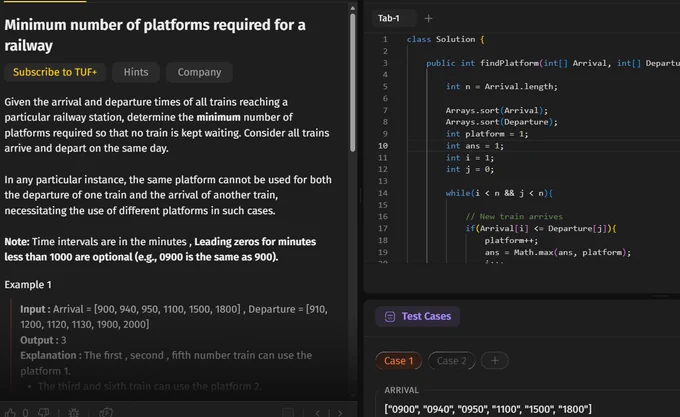Add a new test case with plus button
680x417 pixels.
coord(494,361)
